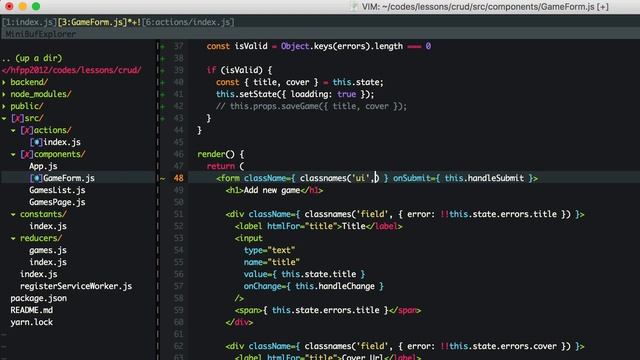This screenshot has width=640, height=360.
Task: Click the node_modules/ folder name
Action: pos(41,94)
